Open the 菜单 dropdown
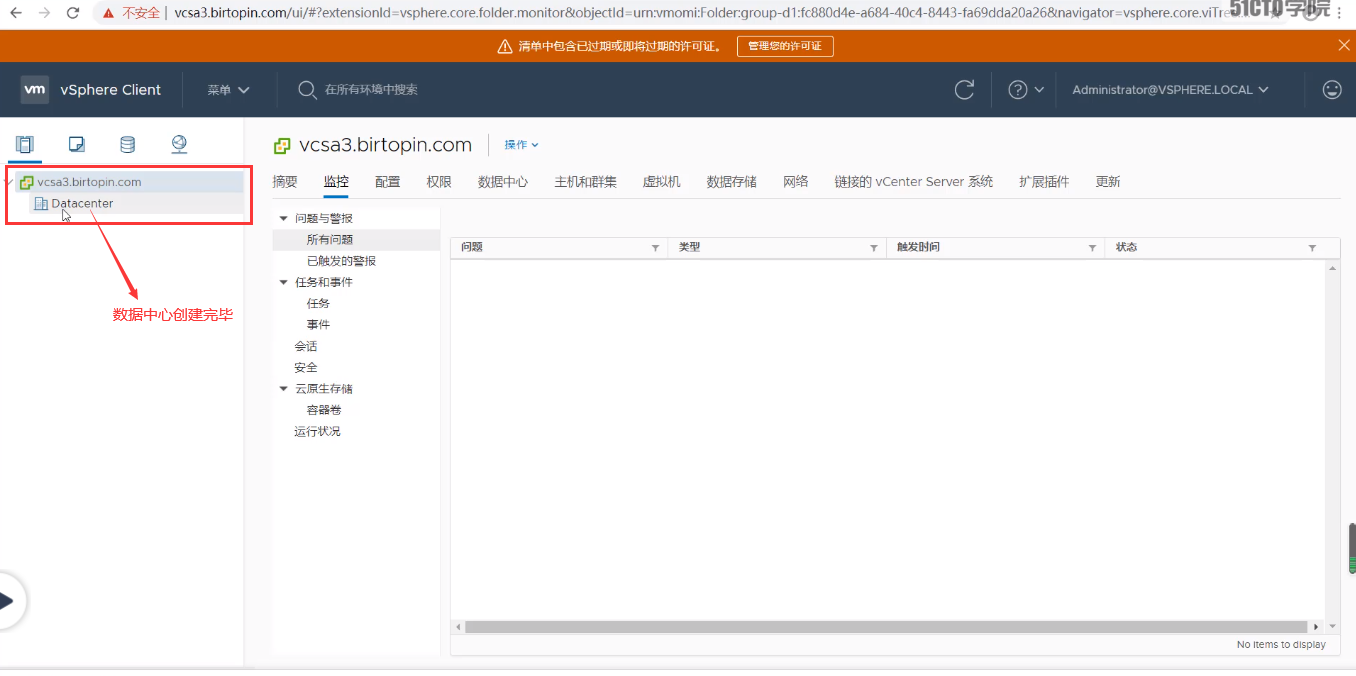This screenshot has width=1356, height=676. (228, 90)
